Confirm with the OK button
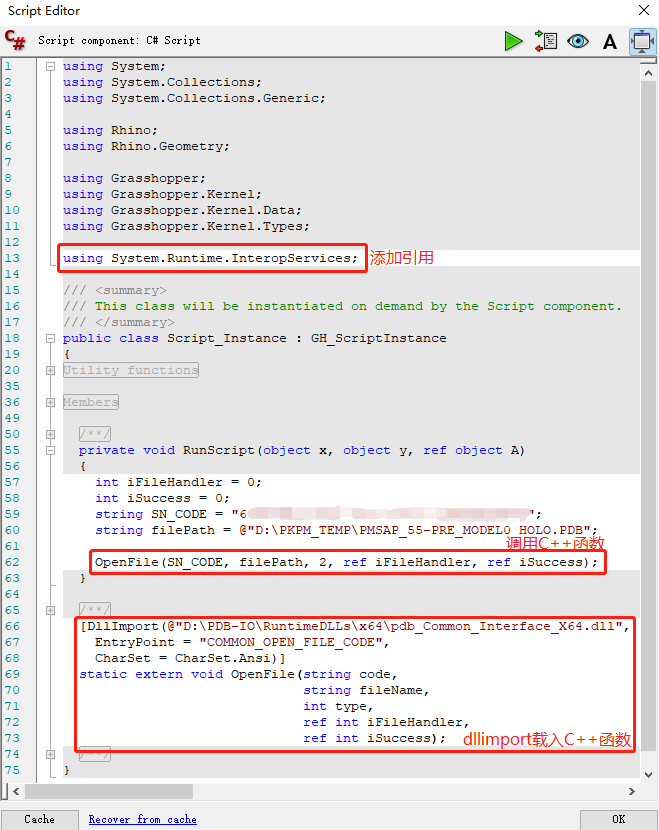This screenshot has width=659, height=830. coord(619,819)
